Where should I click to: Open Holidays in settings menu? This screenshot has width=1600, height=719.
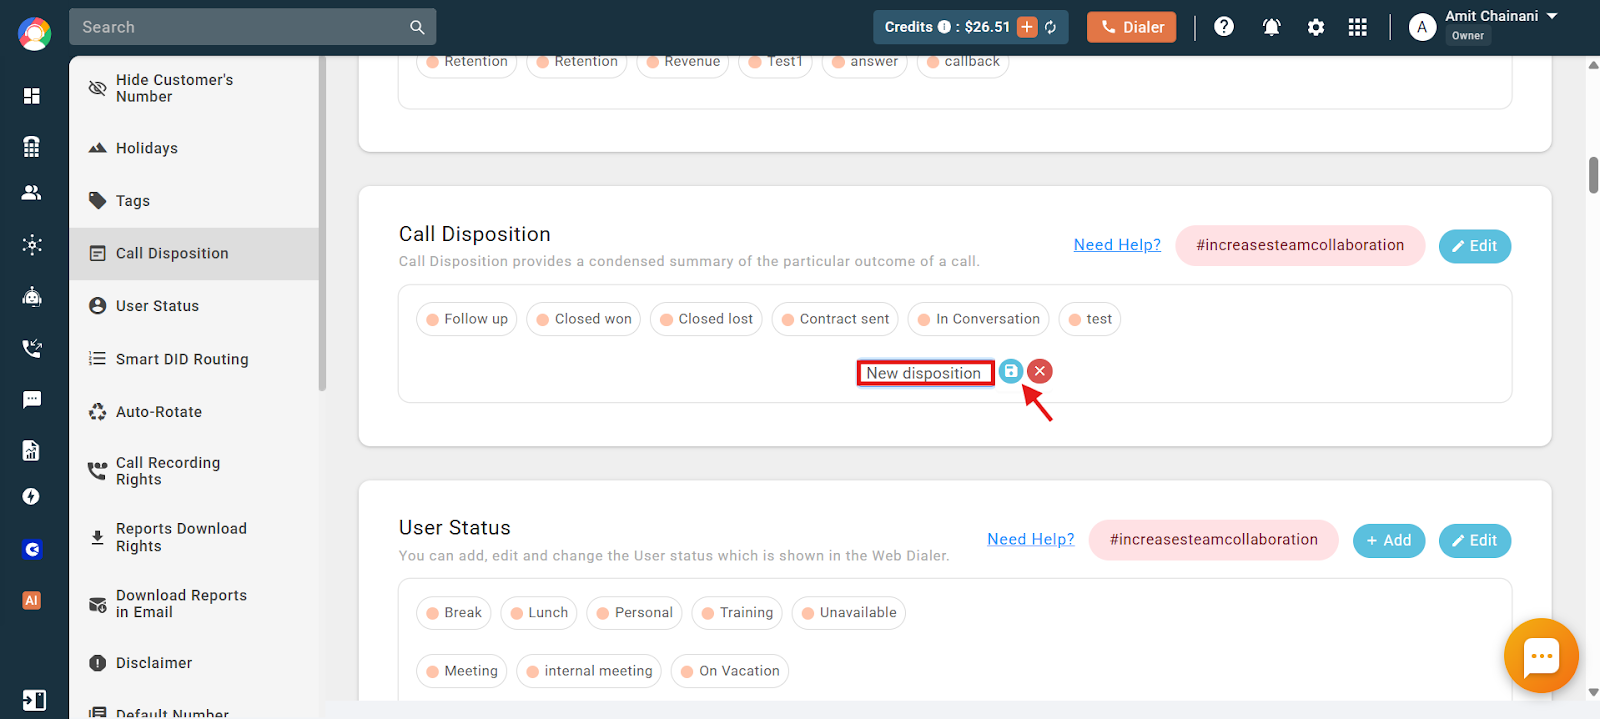pyautogui.click(x=194, y=148)
